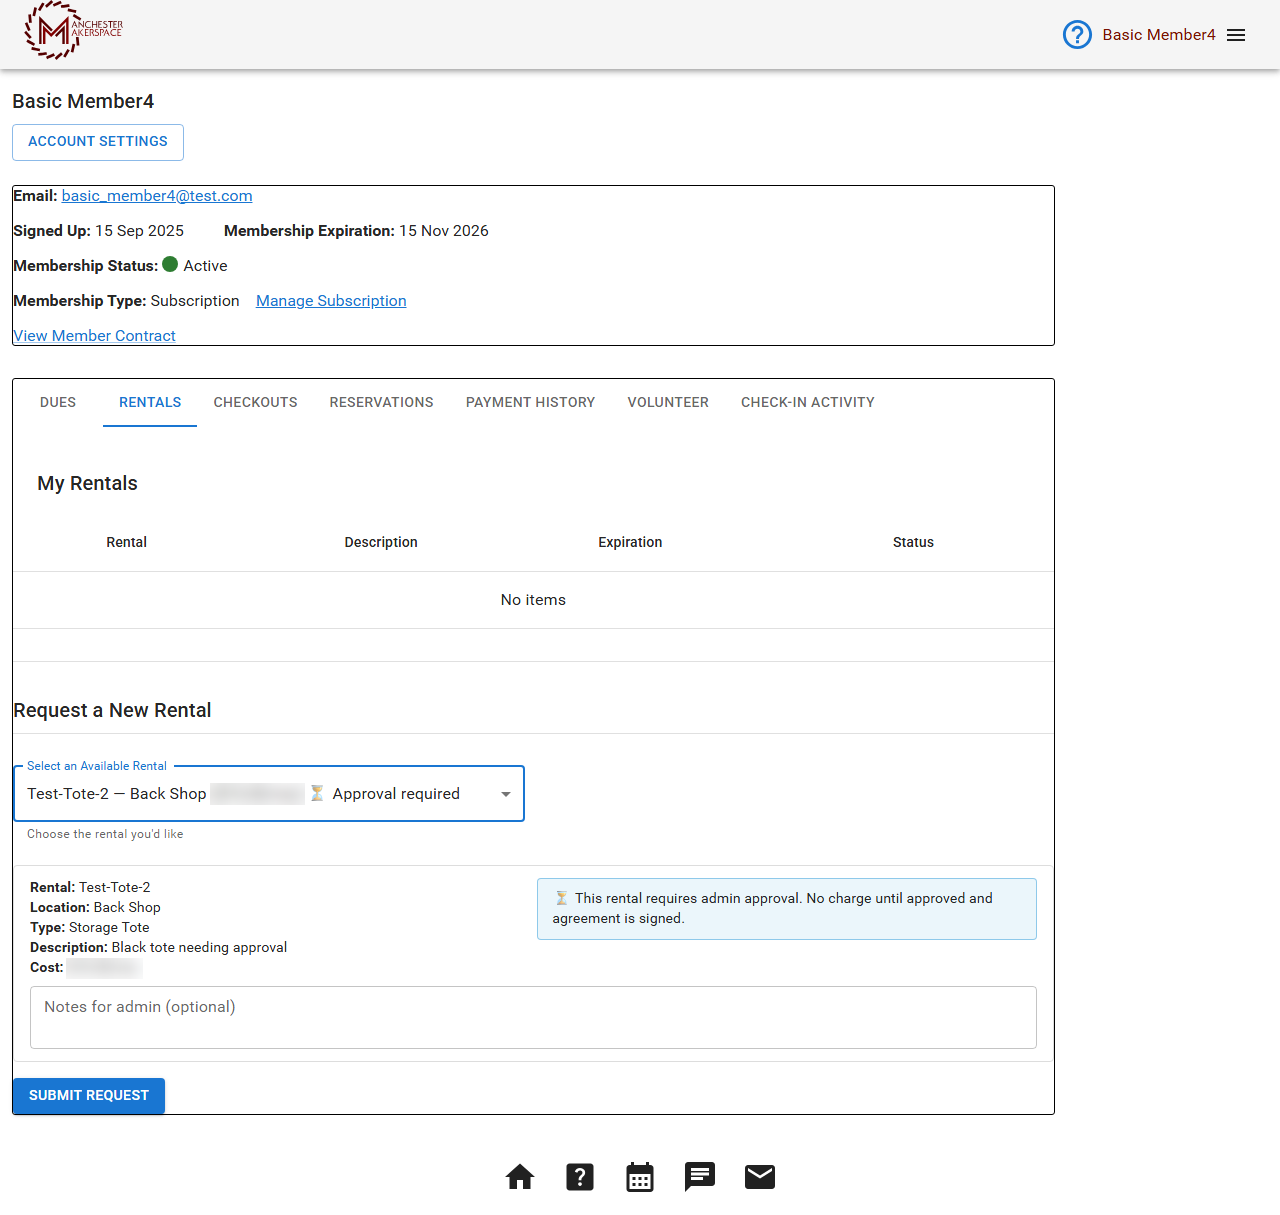Screen dimensions: 1280x1215
Task: Click the Basic Member4 name in header
Action: [1159, 35]
